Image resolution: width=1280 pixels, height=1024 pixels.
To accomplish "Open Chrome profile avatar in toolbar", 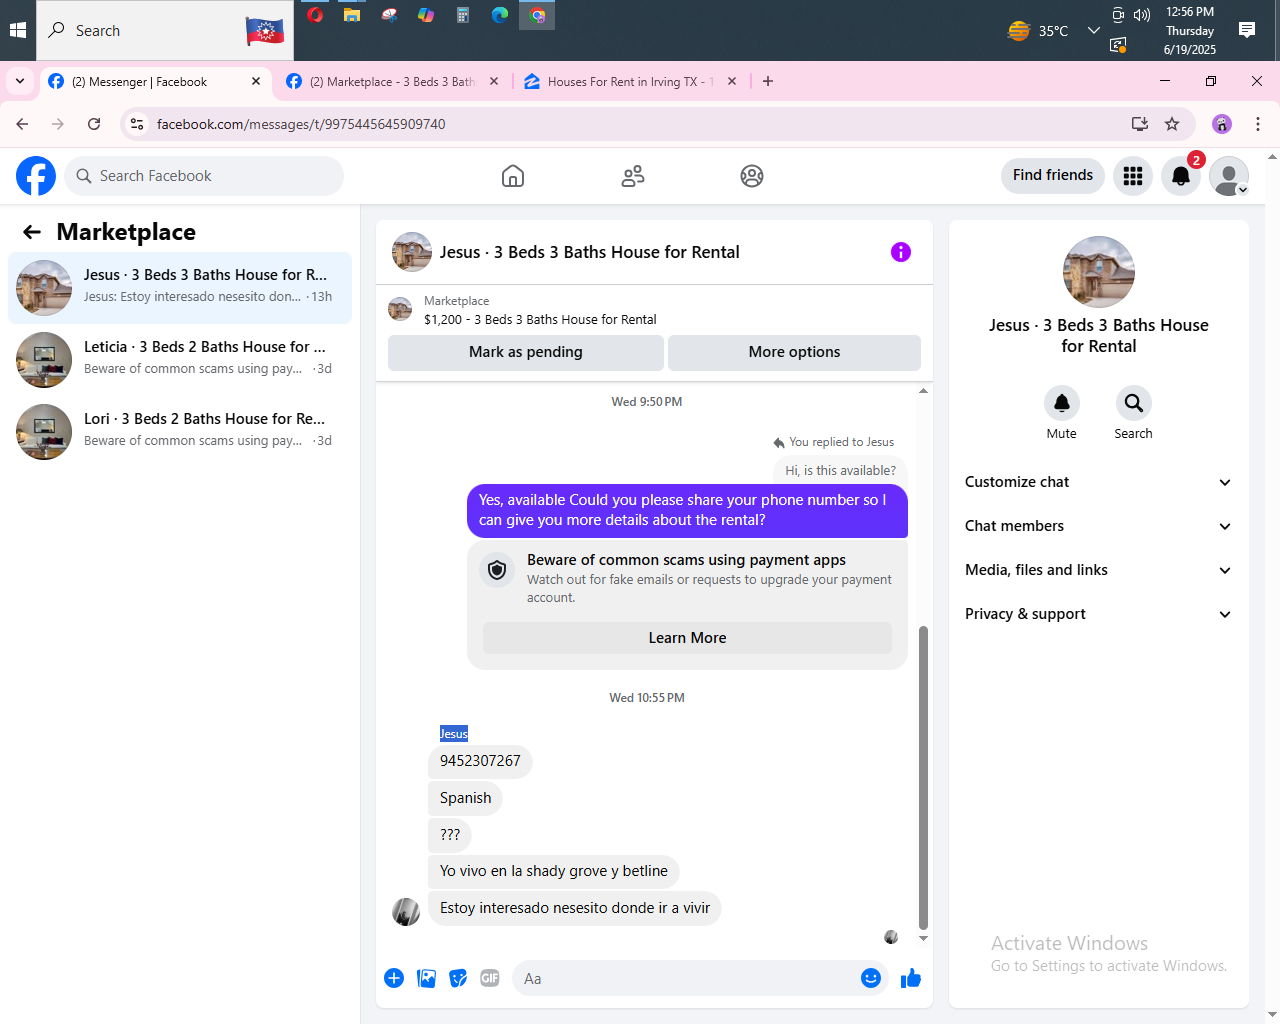I will coord(1222,124).
